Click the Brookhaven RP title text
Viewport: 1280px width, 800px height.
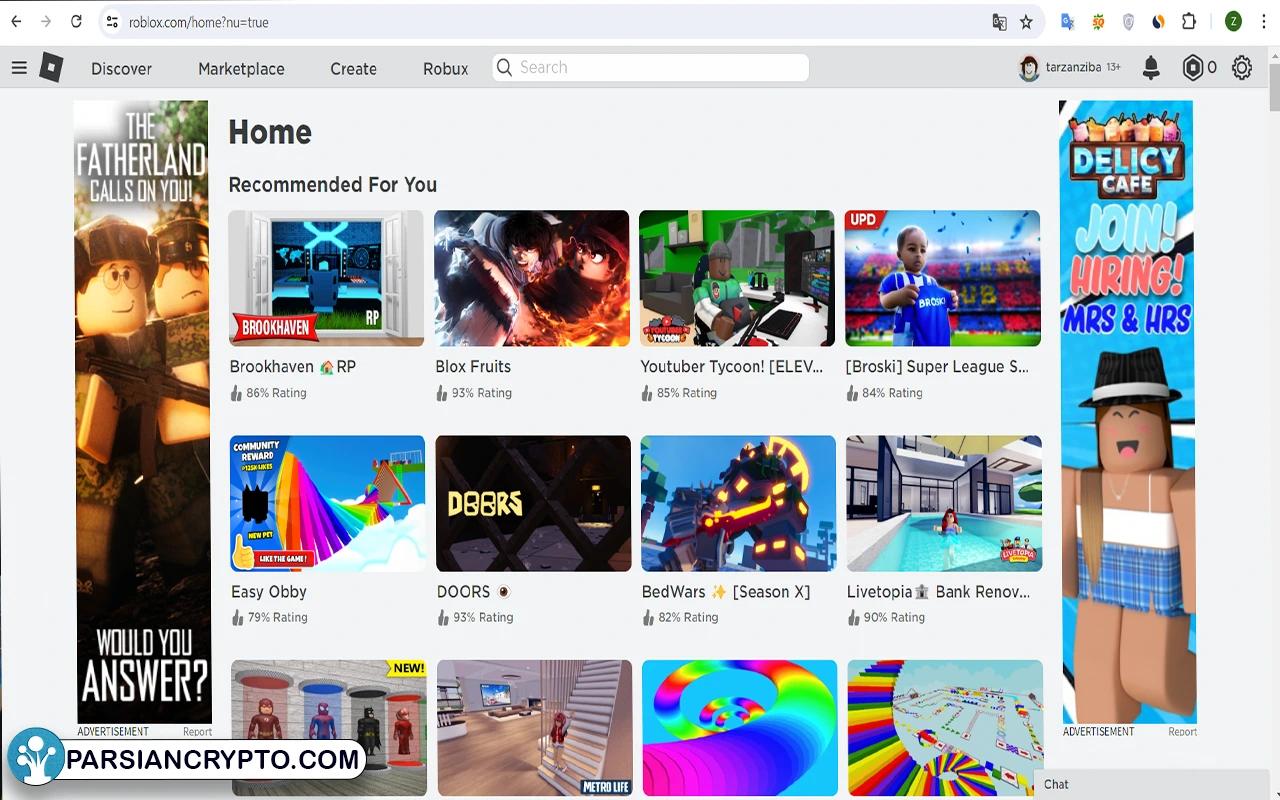(x=293, y=367)
